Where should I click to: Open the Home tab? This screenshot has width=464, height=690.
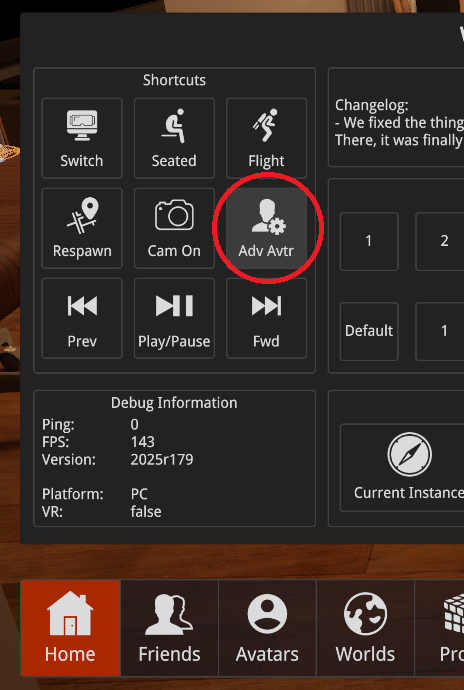click(x=70, y=628)
